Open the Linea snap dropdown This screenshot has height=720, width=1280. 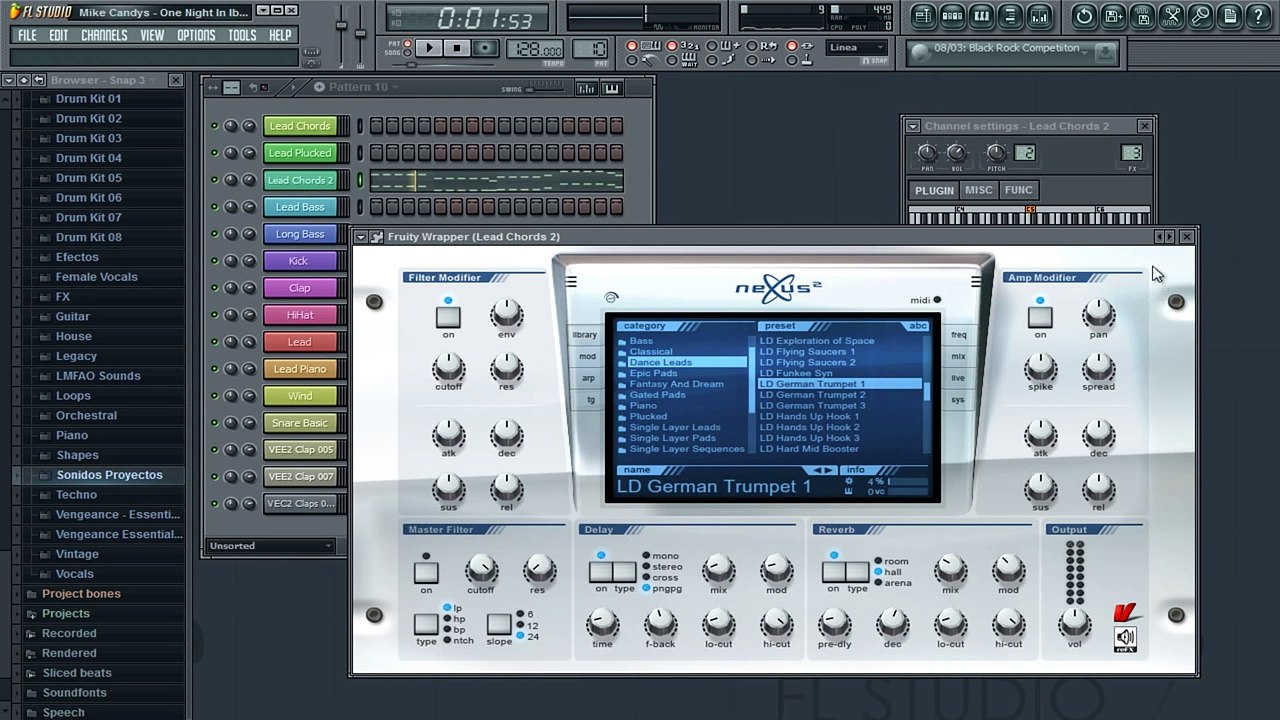point(856,47)
